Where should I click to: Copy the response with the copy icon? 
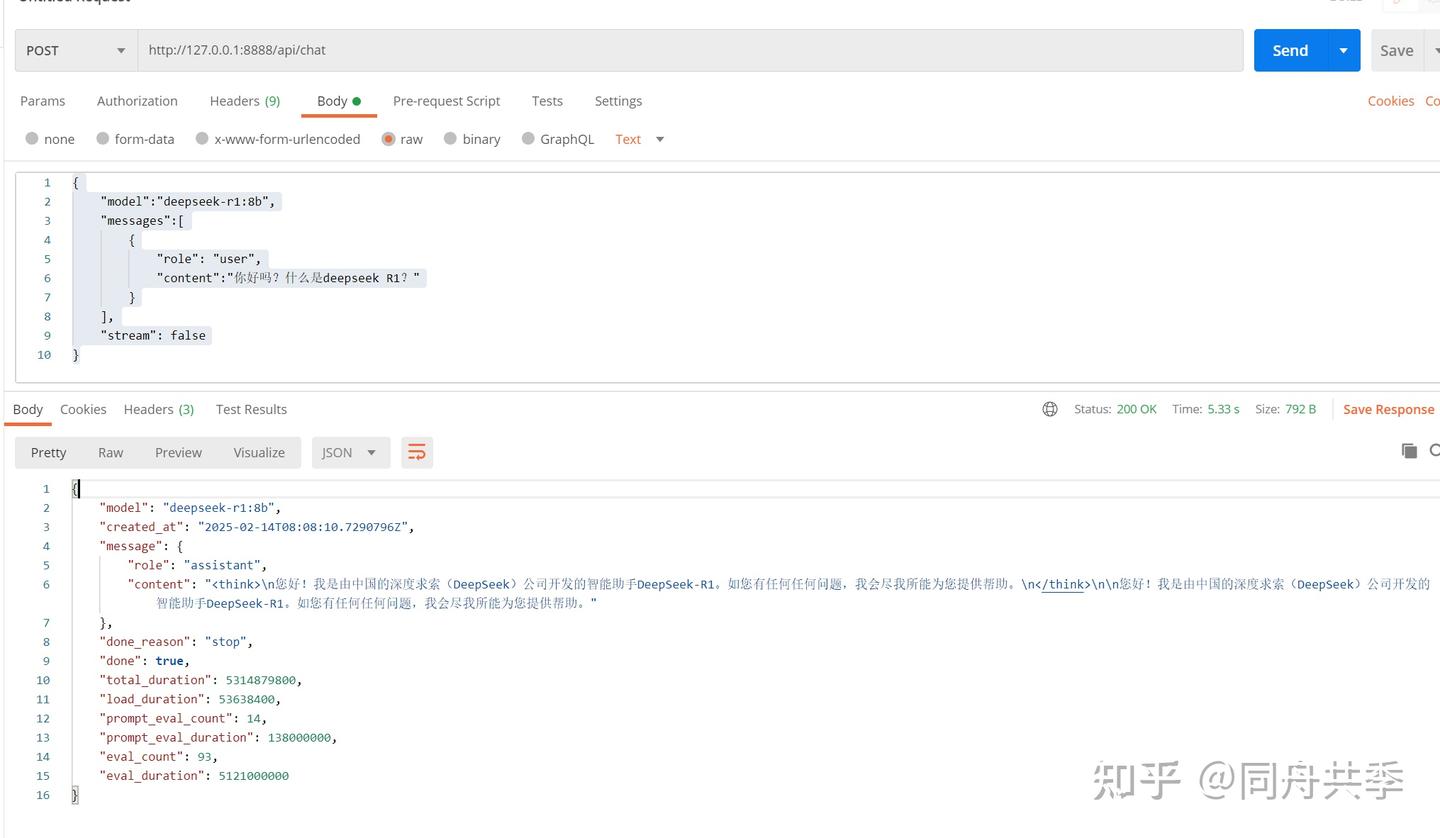[1409, 451]
